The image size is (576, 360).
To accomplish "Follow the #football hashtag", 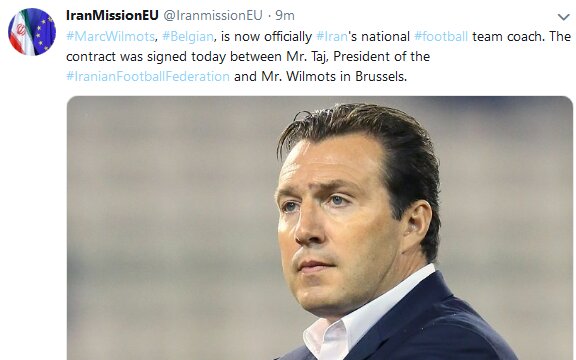I will tap(441, 36).
